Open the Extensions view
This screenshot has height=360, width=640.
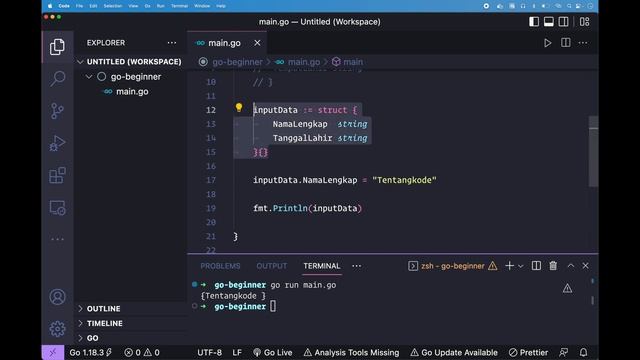(57, 175)
